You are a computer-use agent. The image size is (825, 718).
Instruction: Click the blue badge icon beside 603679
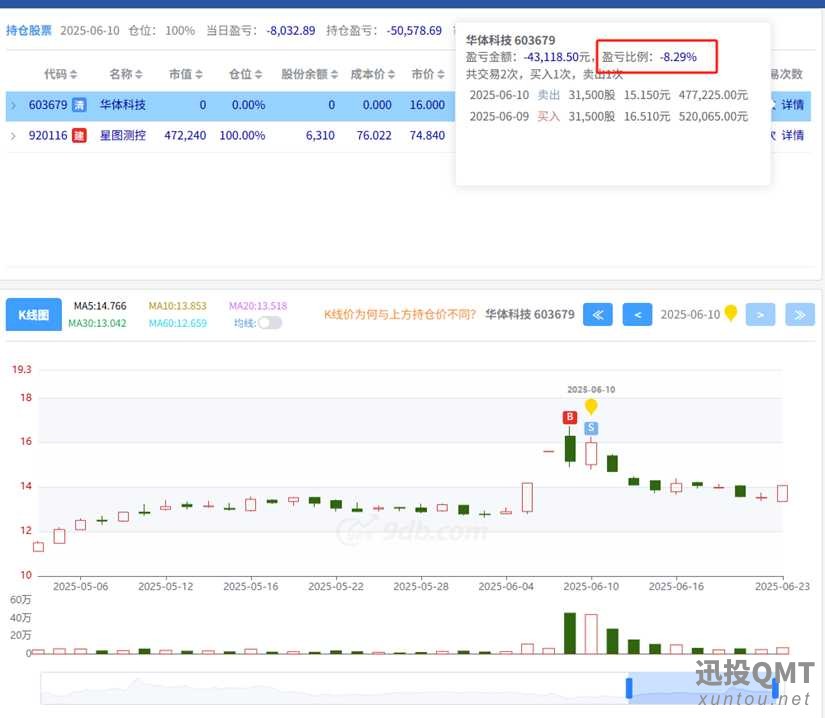[79, 105]
